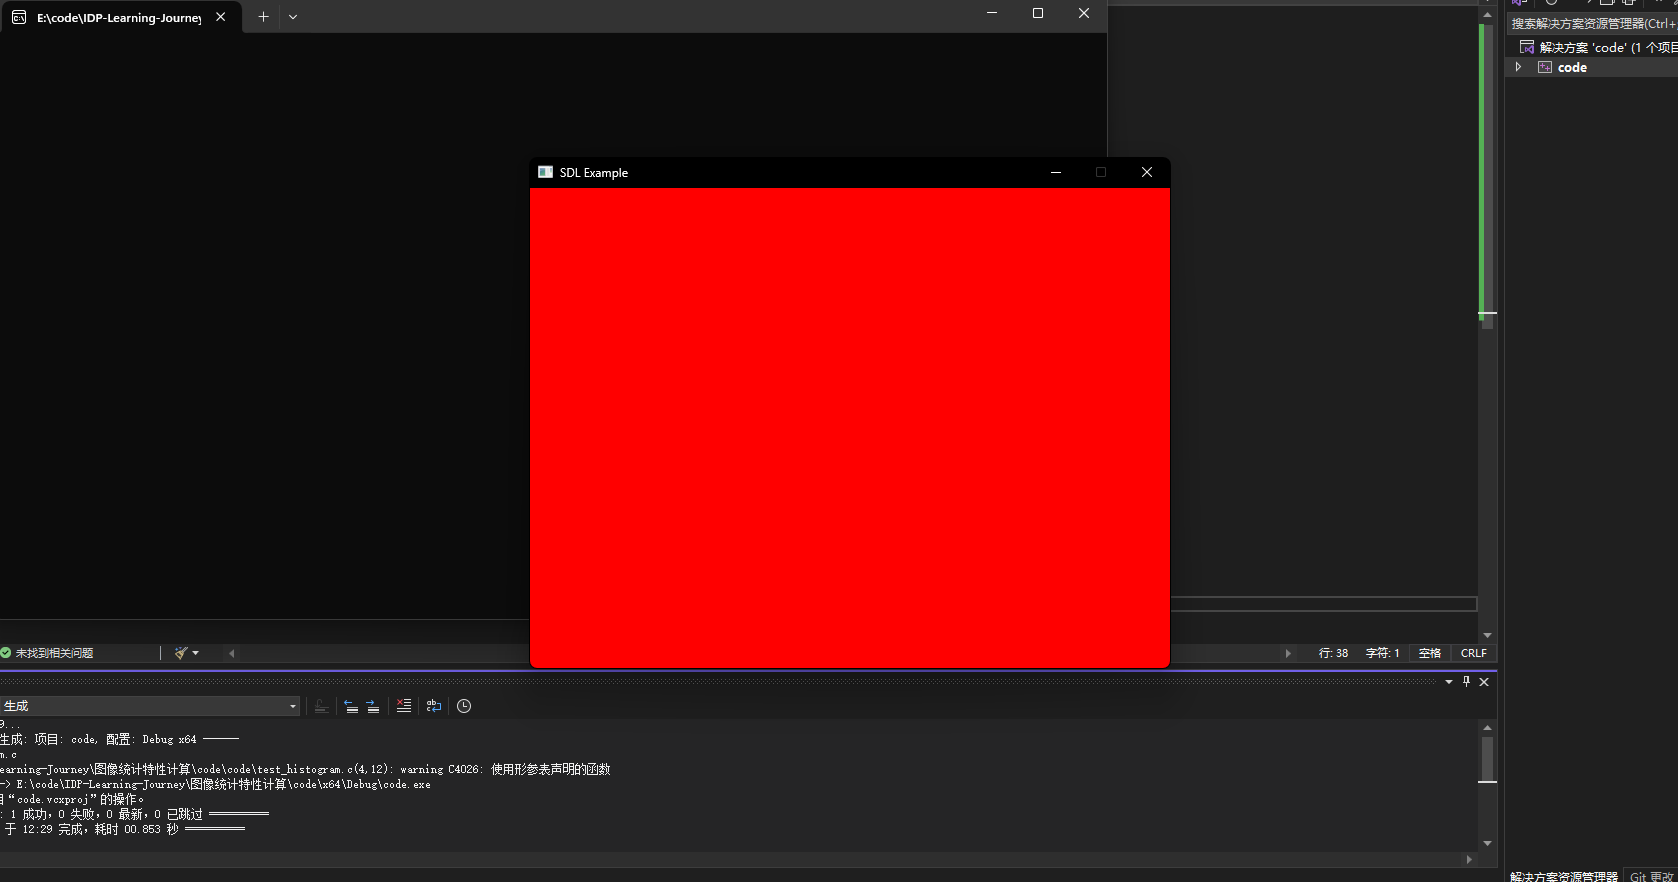Switch to the 'Git 更改' tab

coord(1652,876)
